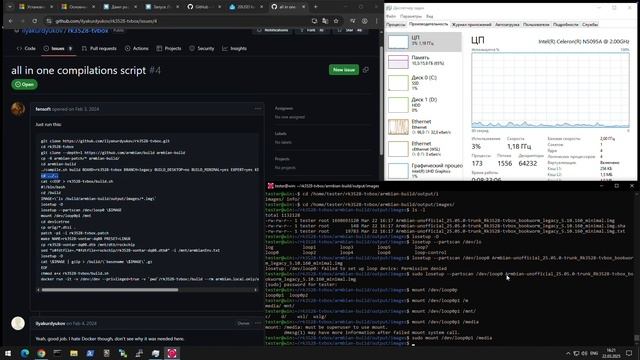Open the Chrome profile avatar icon
This screenshot has width=640, height=360.
click(364, 21)
